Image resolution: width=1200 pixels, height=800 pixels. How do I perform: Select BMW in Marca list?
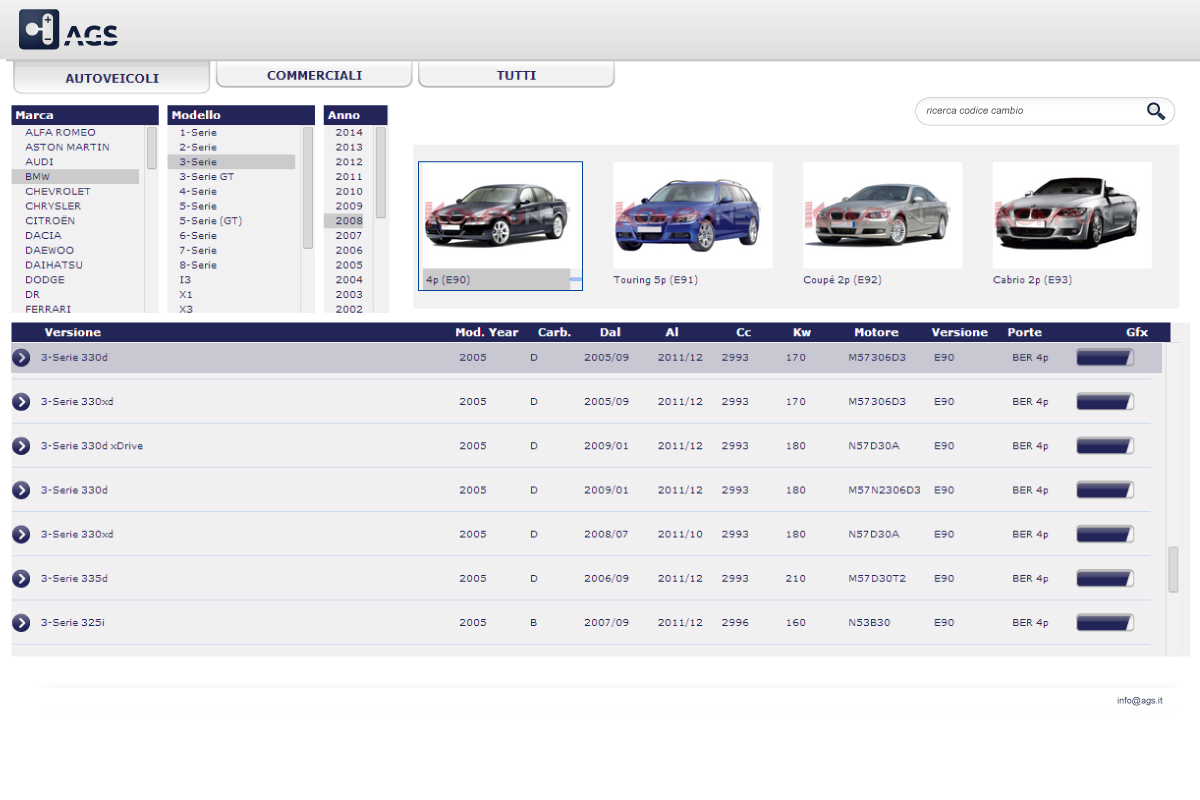(75, 176)
